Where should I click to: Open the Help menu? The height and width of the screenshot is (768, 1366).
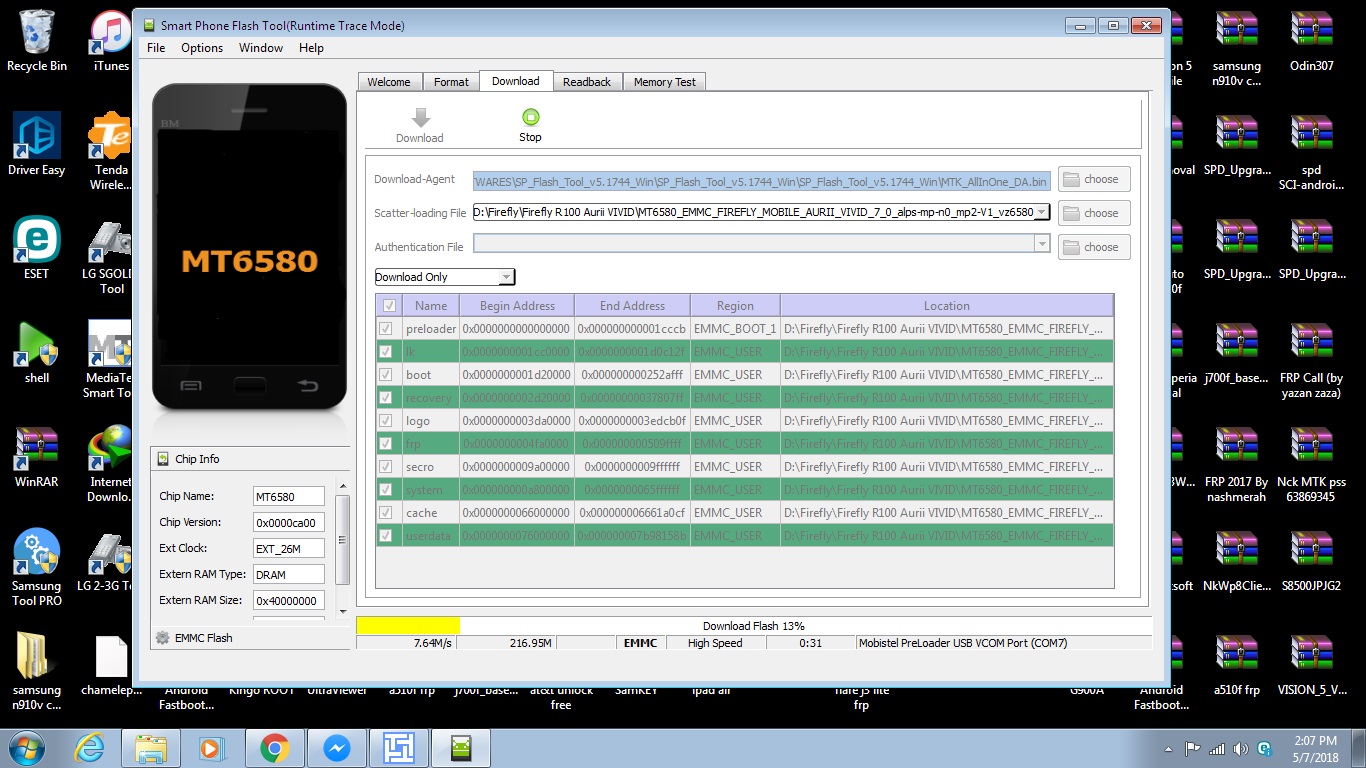point(311,48)
